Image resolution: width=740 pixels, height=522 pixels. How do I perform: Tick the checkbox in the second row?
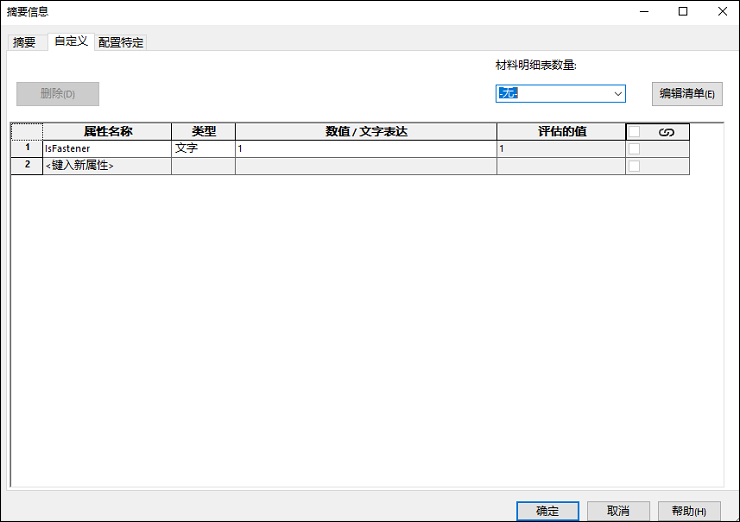point(634,166)
